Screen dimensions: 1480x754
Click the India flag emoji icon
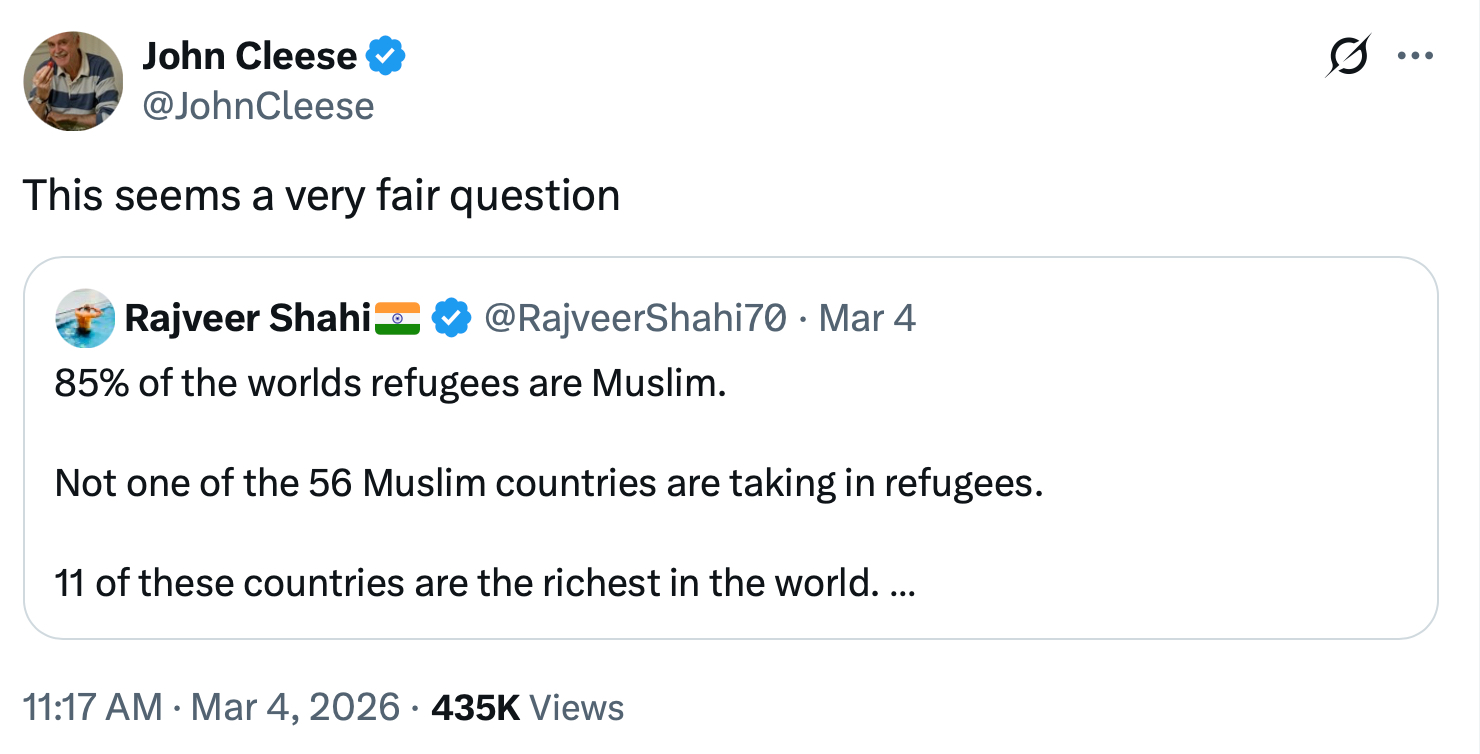(398, 319)
